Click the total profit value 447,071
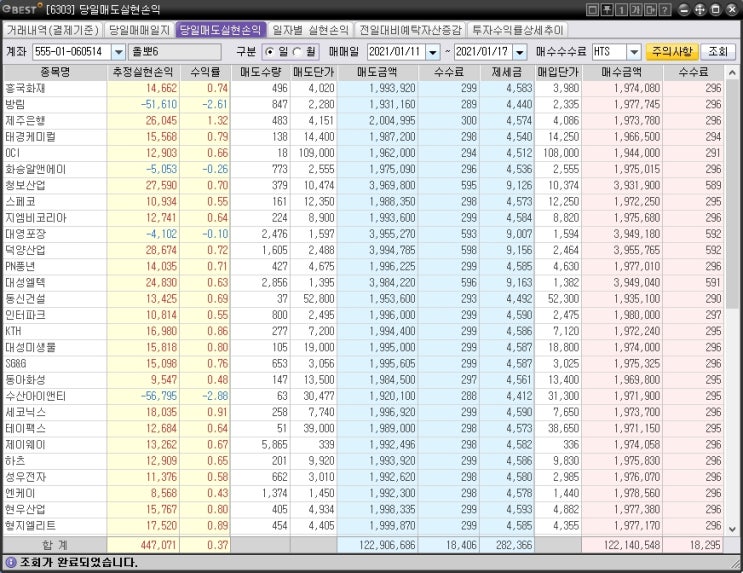743x573 pixels. click(159, 546)
